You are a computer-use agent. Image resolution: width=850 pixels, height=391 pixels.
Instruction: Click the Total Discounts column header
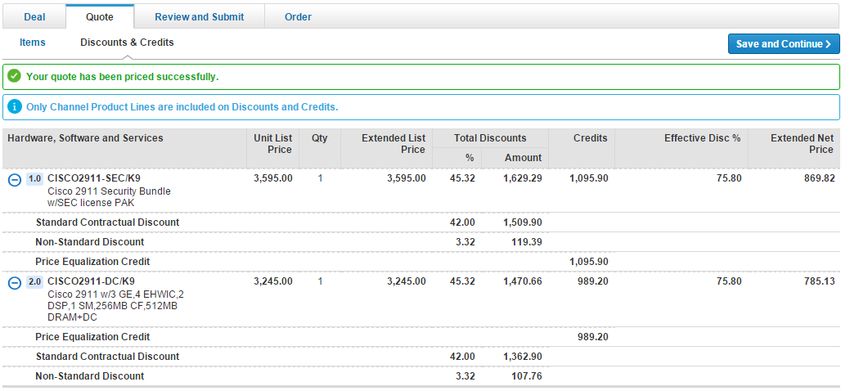(490, 138)
